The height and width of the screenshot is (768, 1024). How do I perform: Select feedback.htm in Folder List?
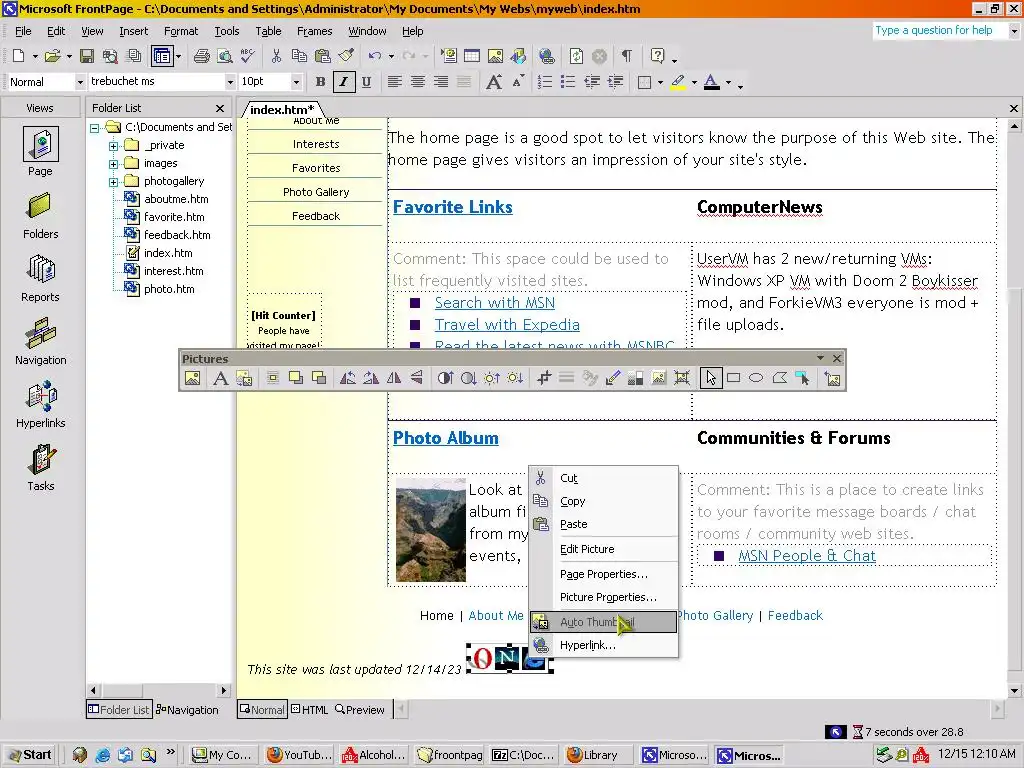click(177, 235)
